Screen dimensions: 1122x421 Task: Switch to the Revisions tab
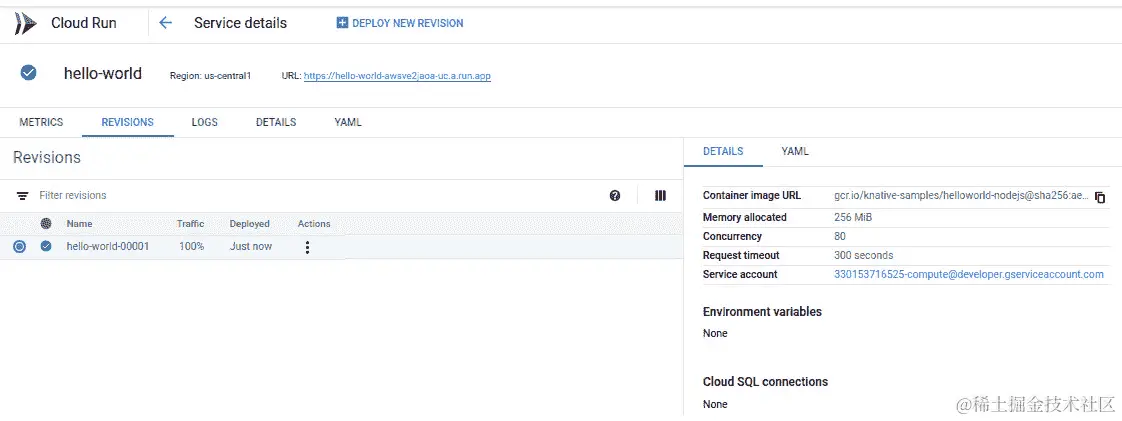(x=127, y=122)
